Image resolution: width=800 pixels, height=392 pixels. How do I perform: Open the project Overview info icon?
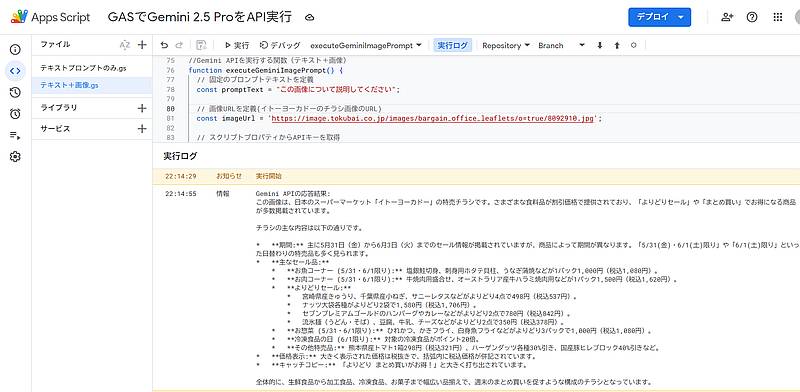(x=15, y=50)
